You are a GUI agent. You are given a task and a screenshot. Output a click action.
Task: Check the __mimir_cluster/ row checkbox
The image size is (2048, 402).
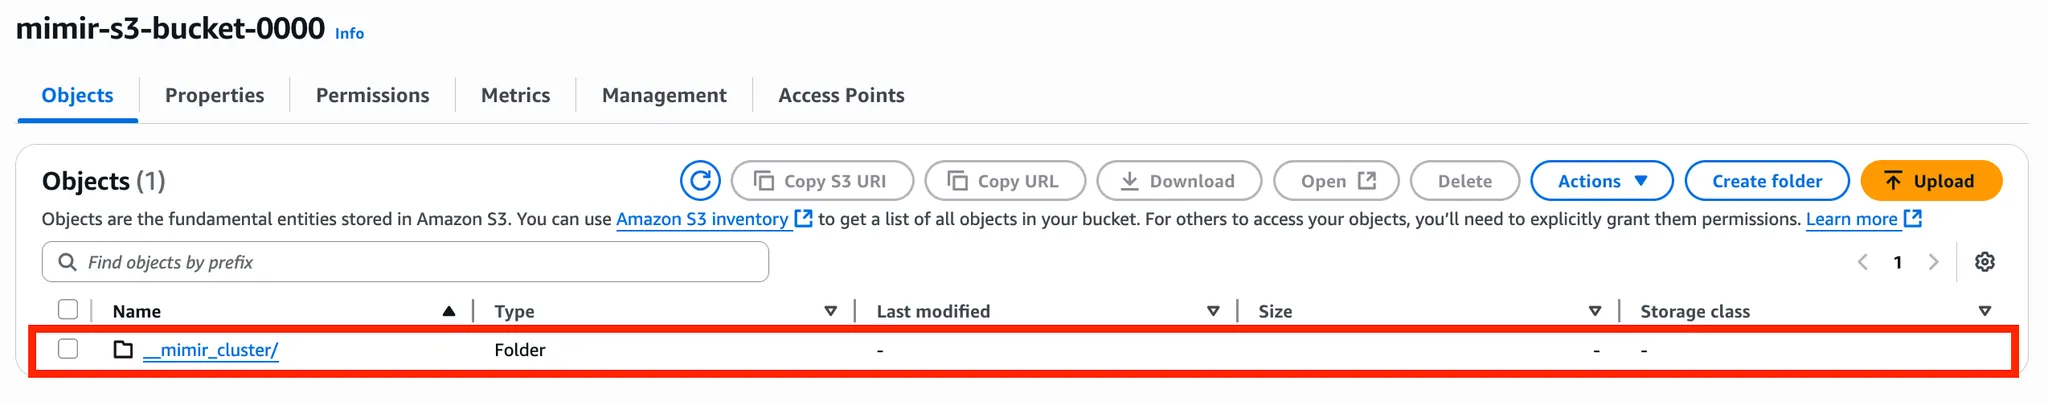[x=68, y=349]
